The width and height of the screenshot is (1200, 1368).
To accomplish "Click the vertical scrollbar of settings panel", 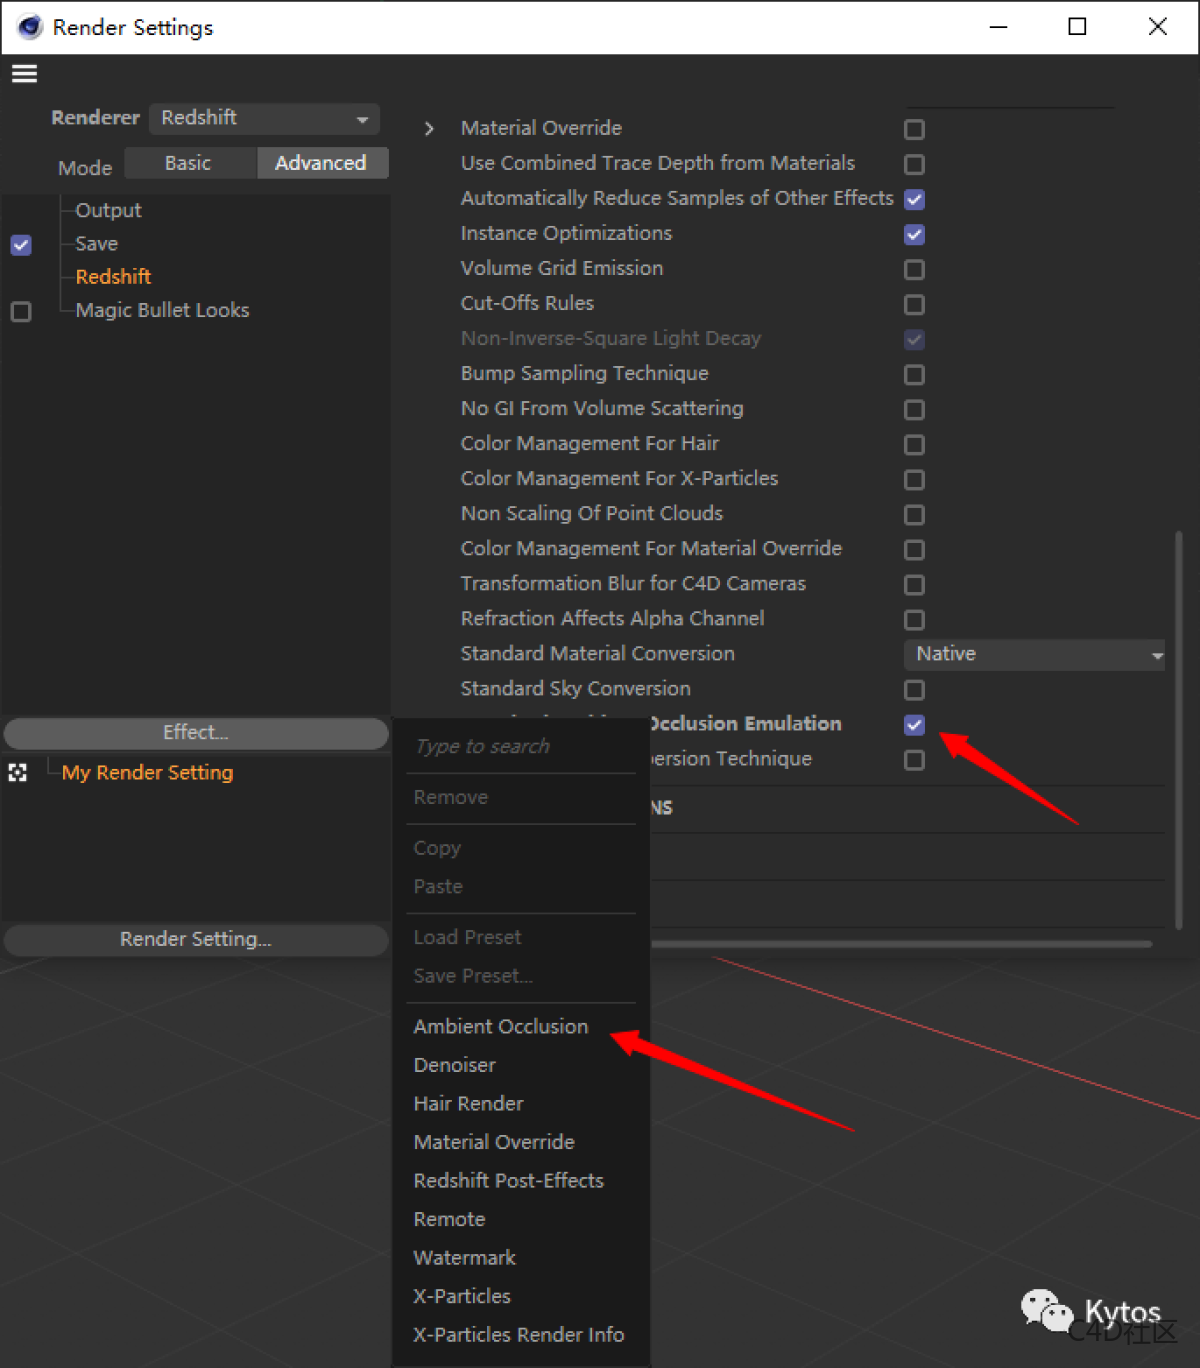I will pos(1179,730).
